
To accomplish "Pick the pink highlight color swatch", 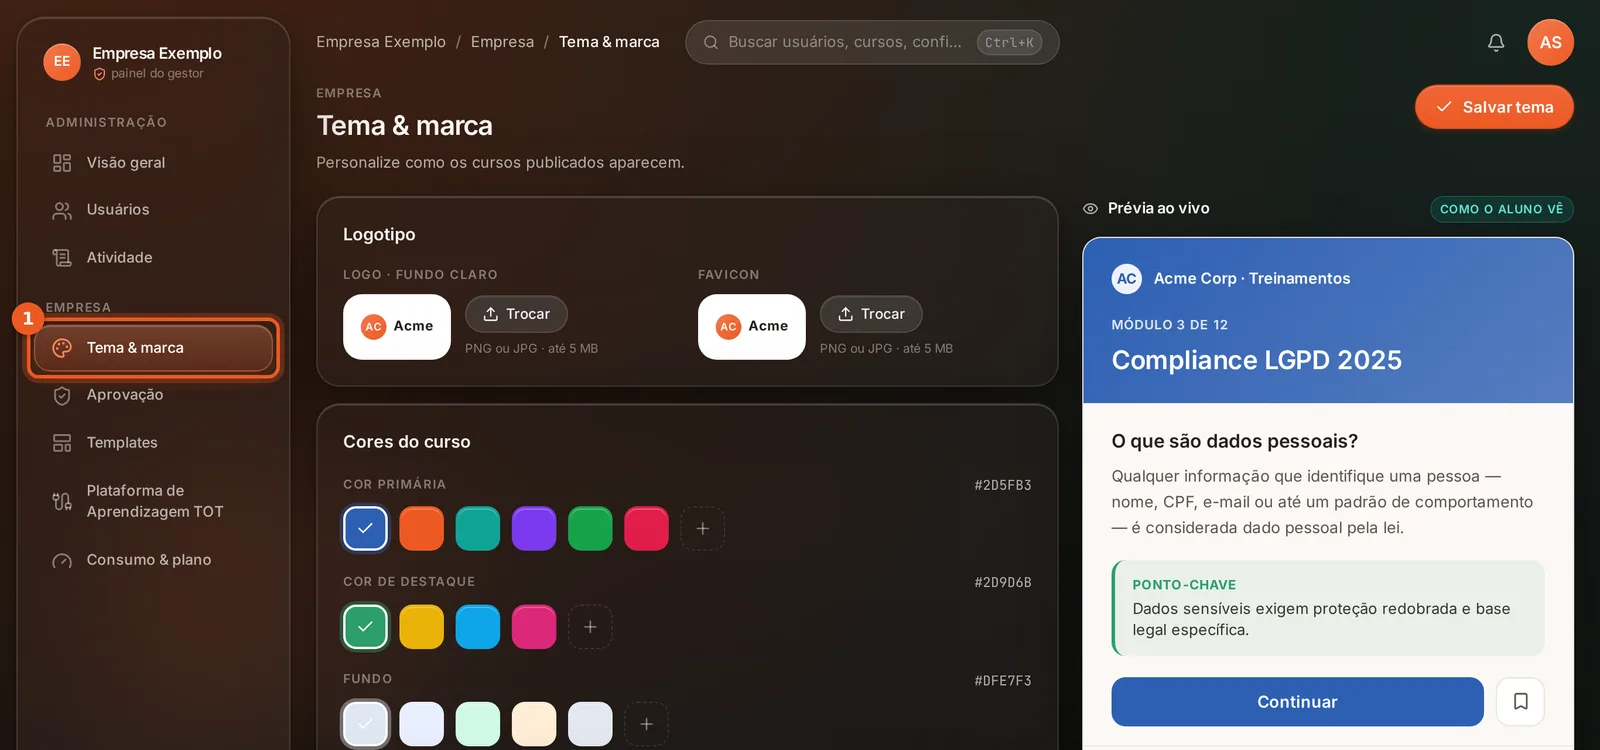I will (x=534, y=627).
